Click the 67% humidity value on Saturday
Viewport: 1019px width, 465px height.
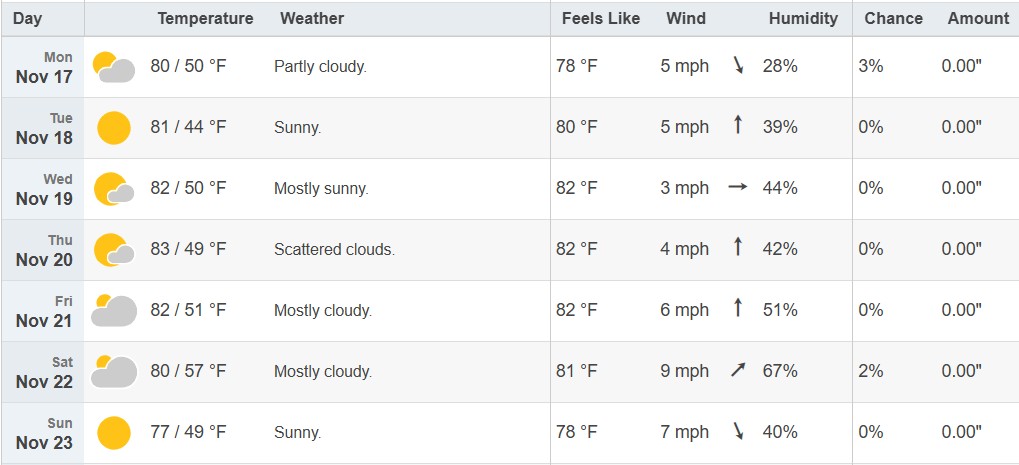(780, 371)
